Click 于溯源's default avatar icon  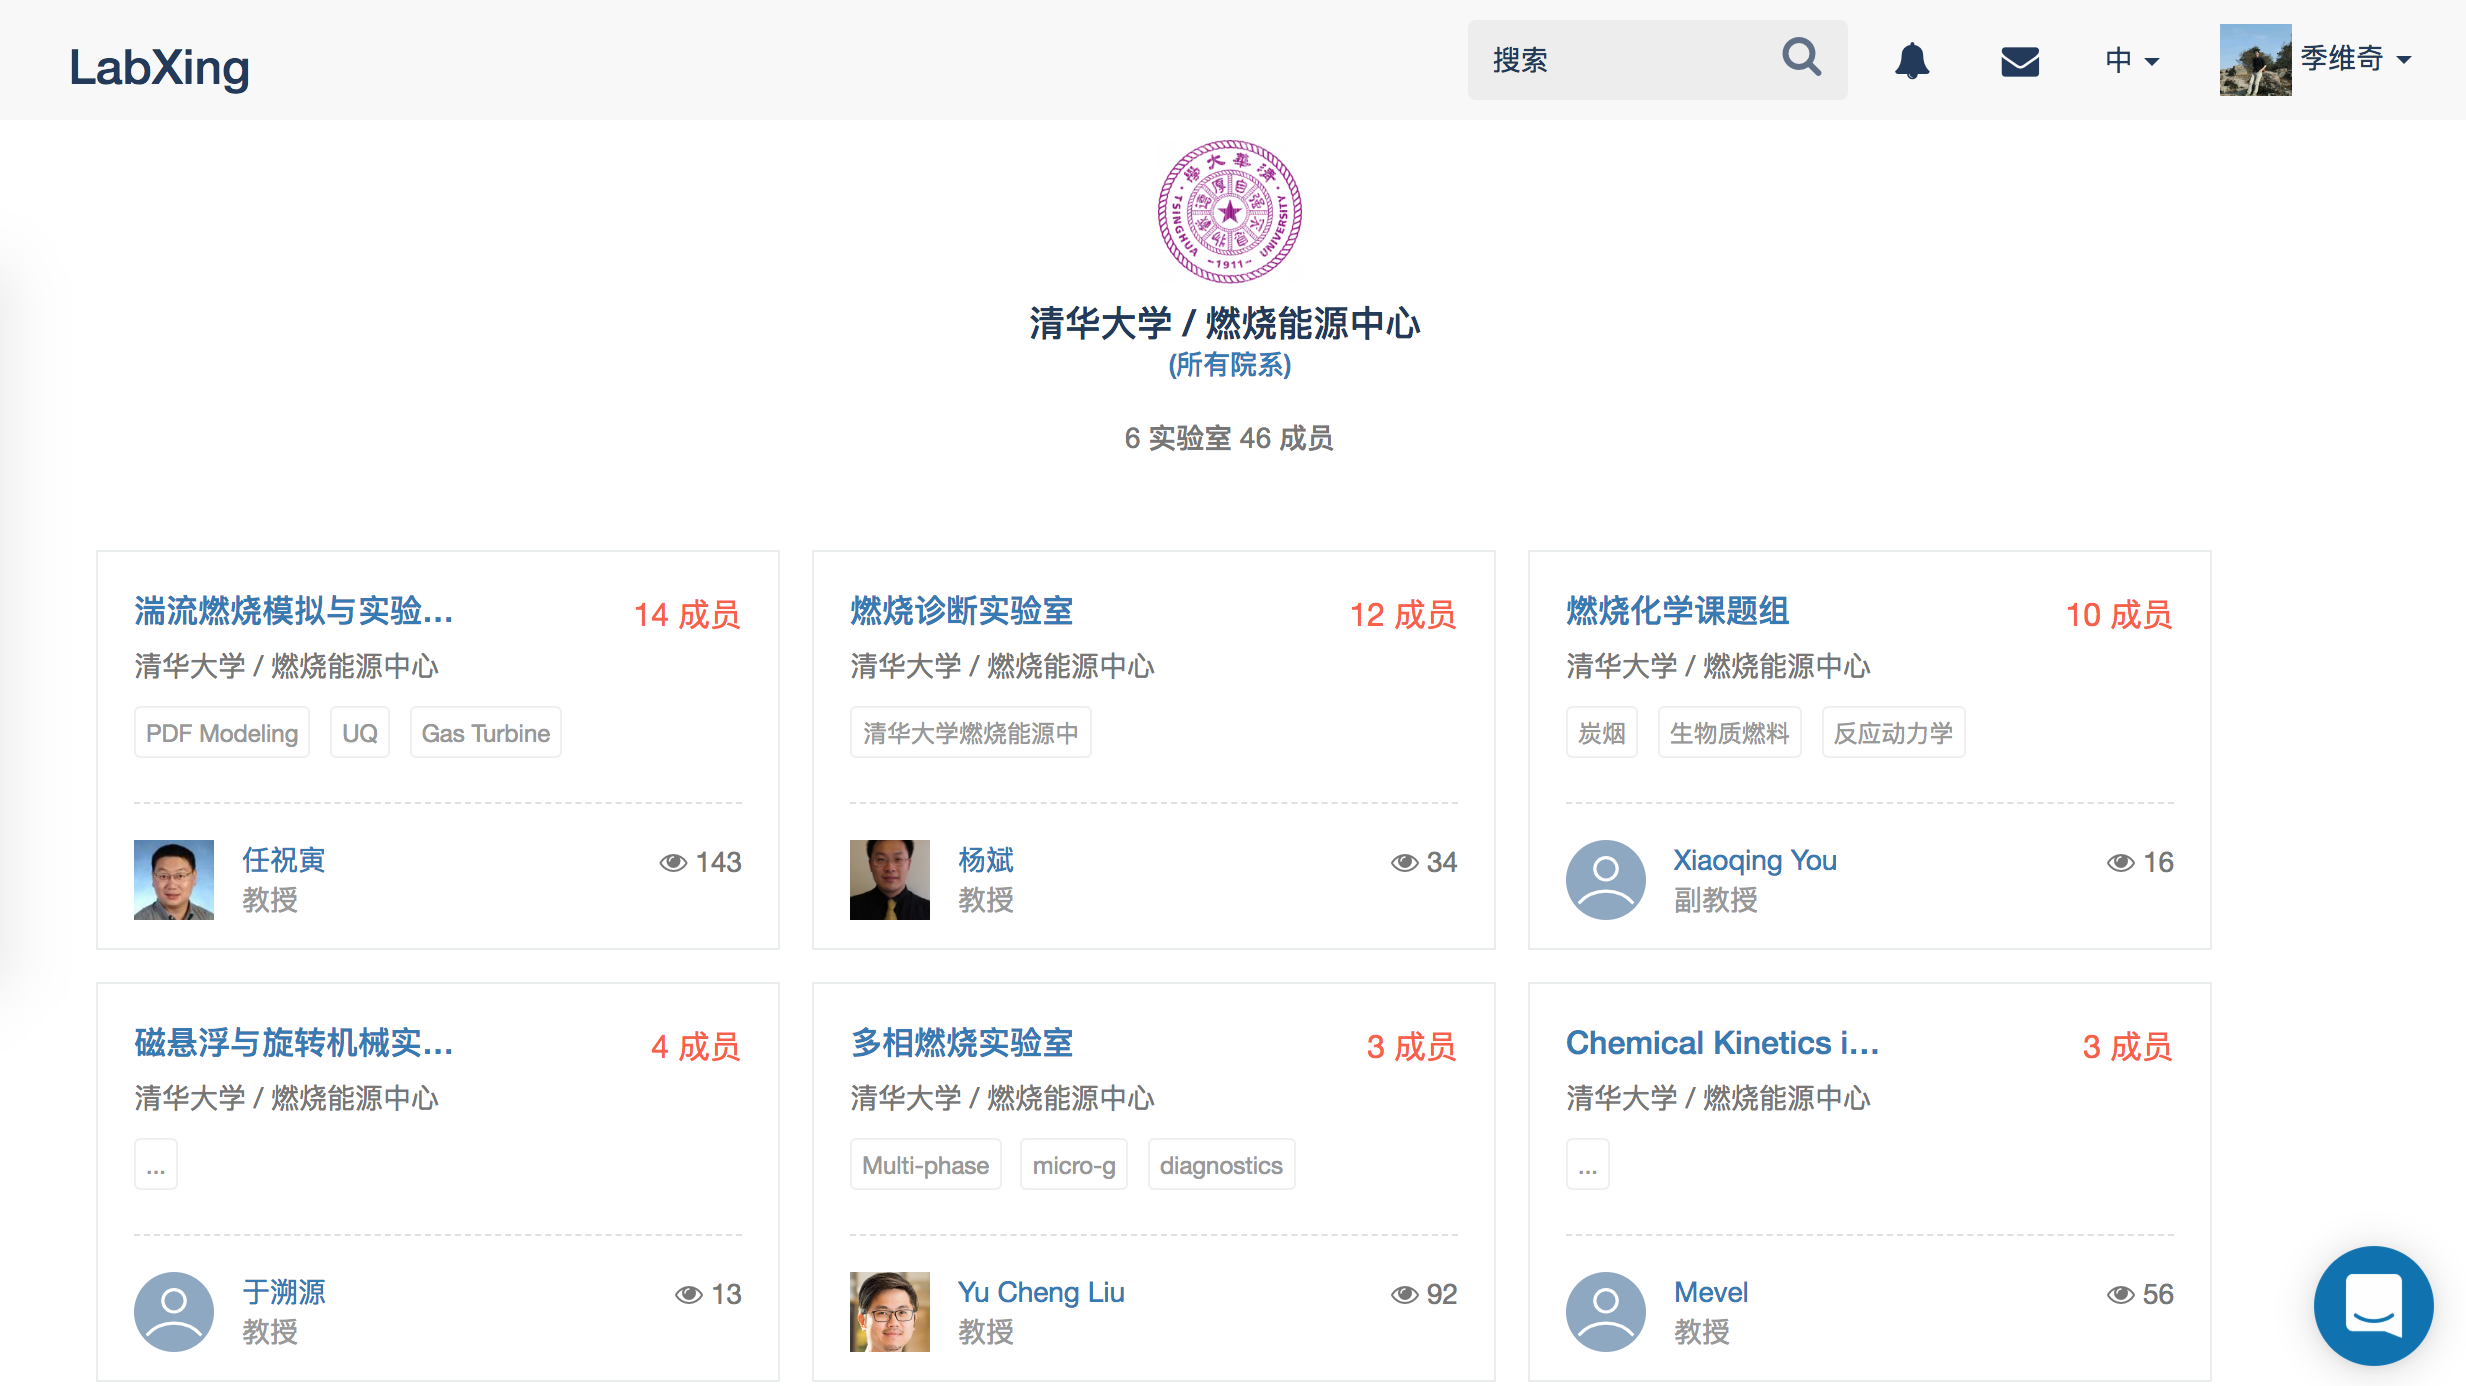click(174, 1312)
